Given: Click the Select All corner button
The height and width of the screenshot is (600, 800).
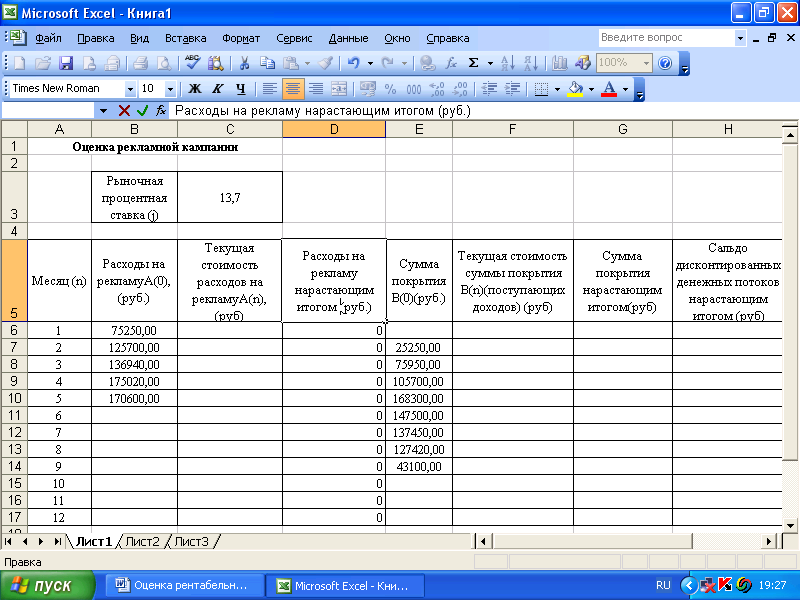Looking at the screenshot, I should [14, 129].
